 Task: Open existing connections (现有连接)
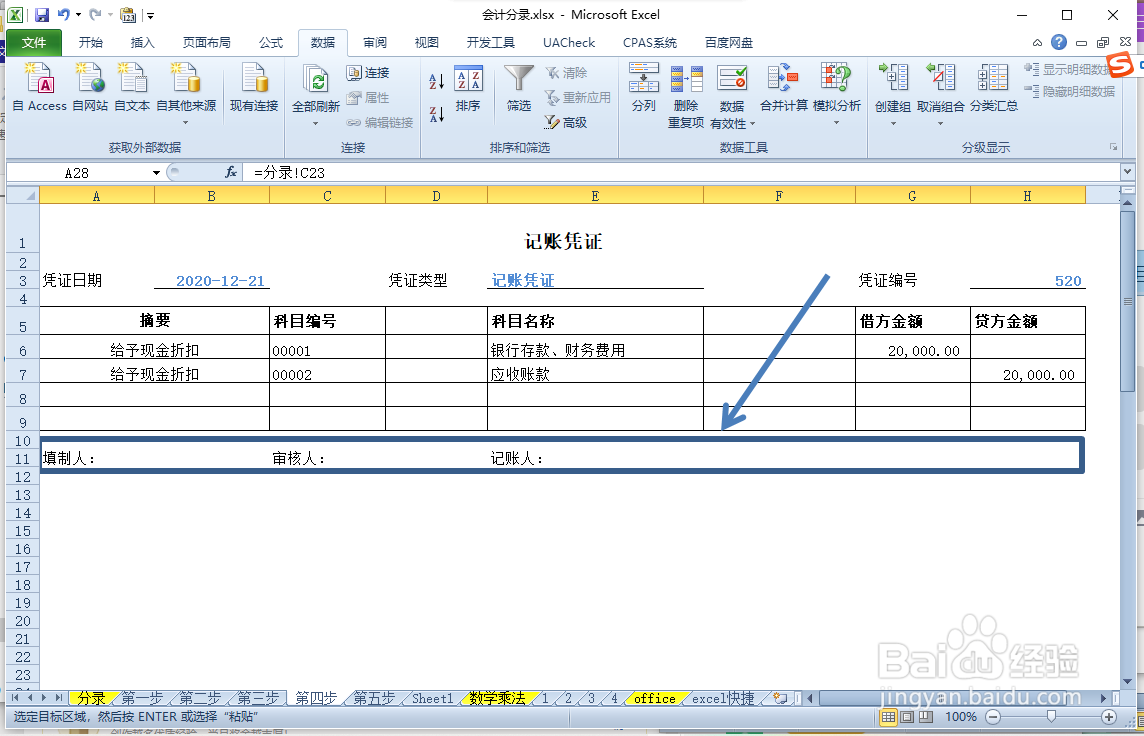pos(254,88)
